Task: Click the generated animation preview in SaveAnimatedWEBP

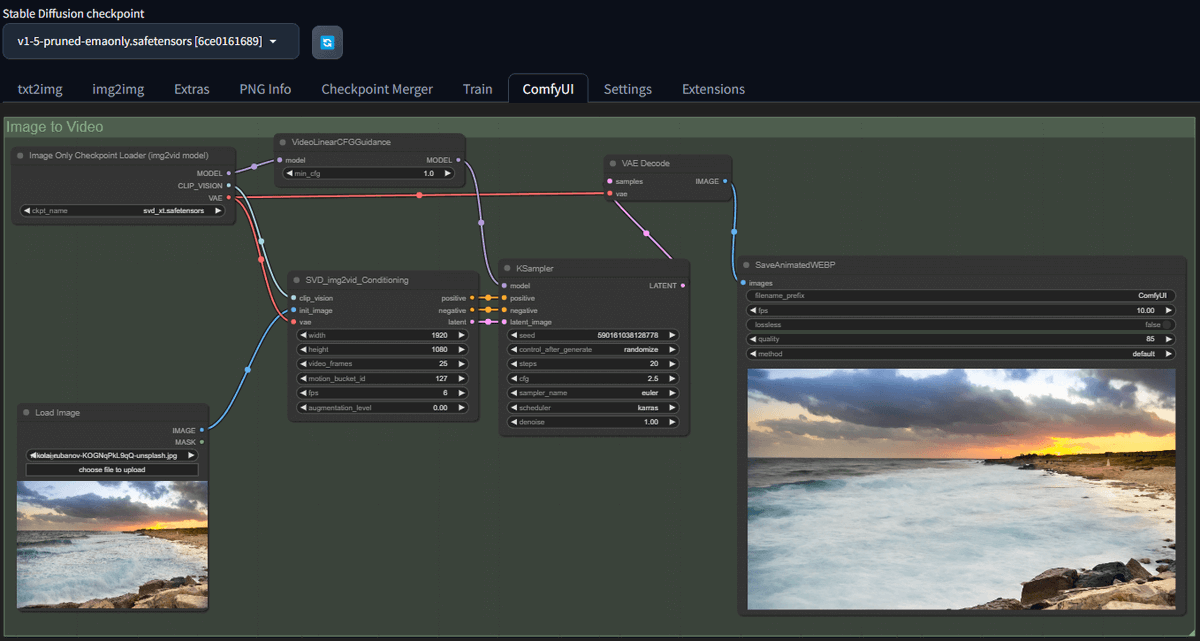Action: 960,487
